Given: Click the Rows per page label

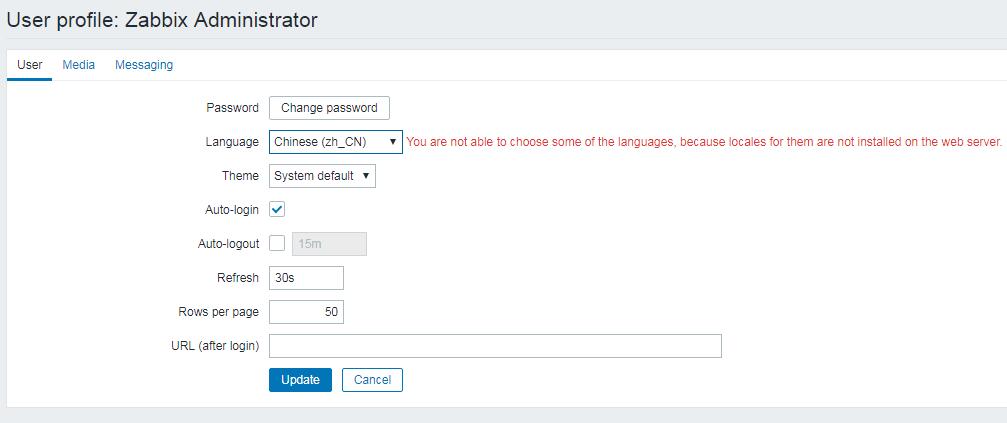Looking at the screenshot, I should [x=217, y=312].
